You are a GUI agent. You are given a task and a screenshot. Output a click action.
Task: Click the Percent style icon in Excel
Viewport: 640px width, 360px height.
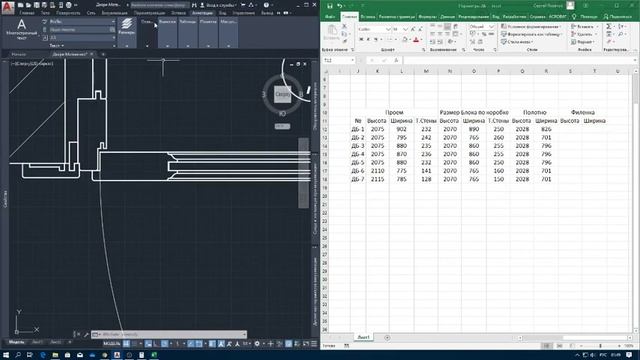click(x=483, y=34)
